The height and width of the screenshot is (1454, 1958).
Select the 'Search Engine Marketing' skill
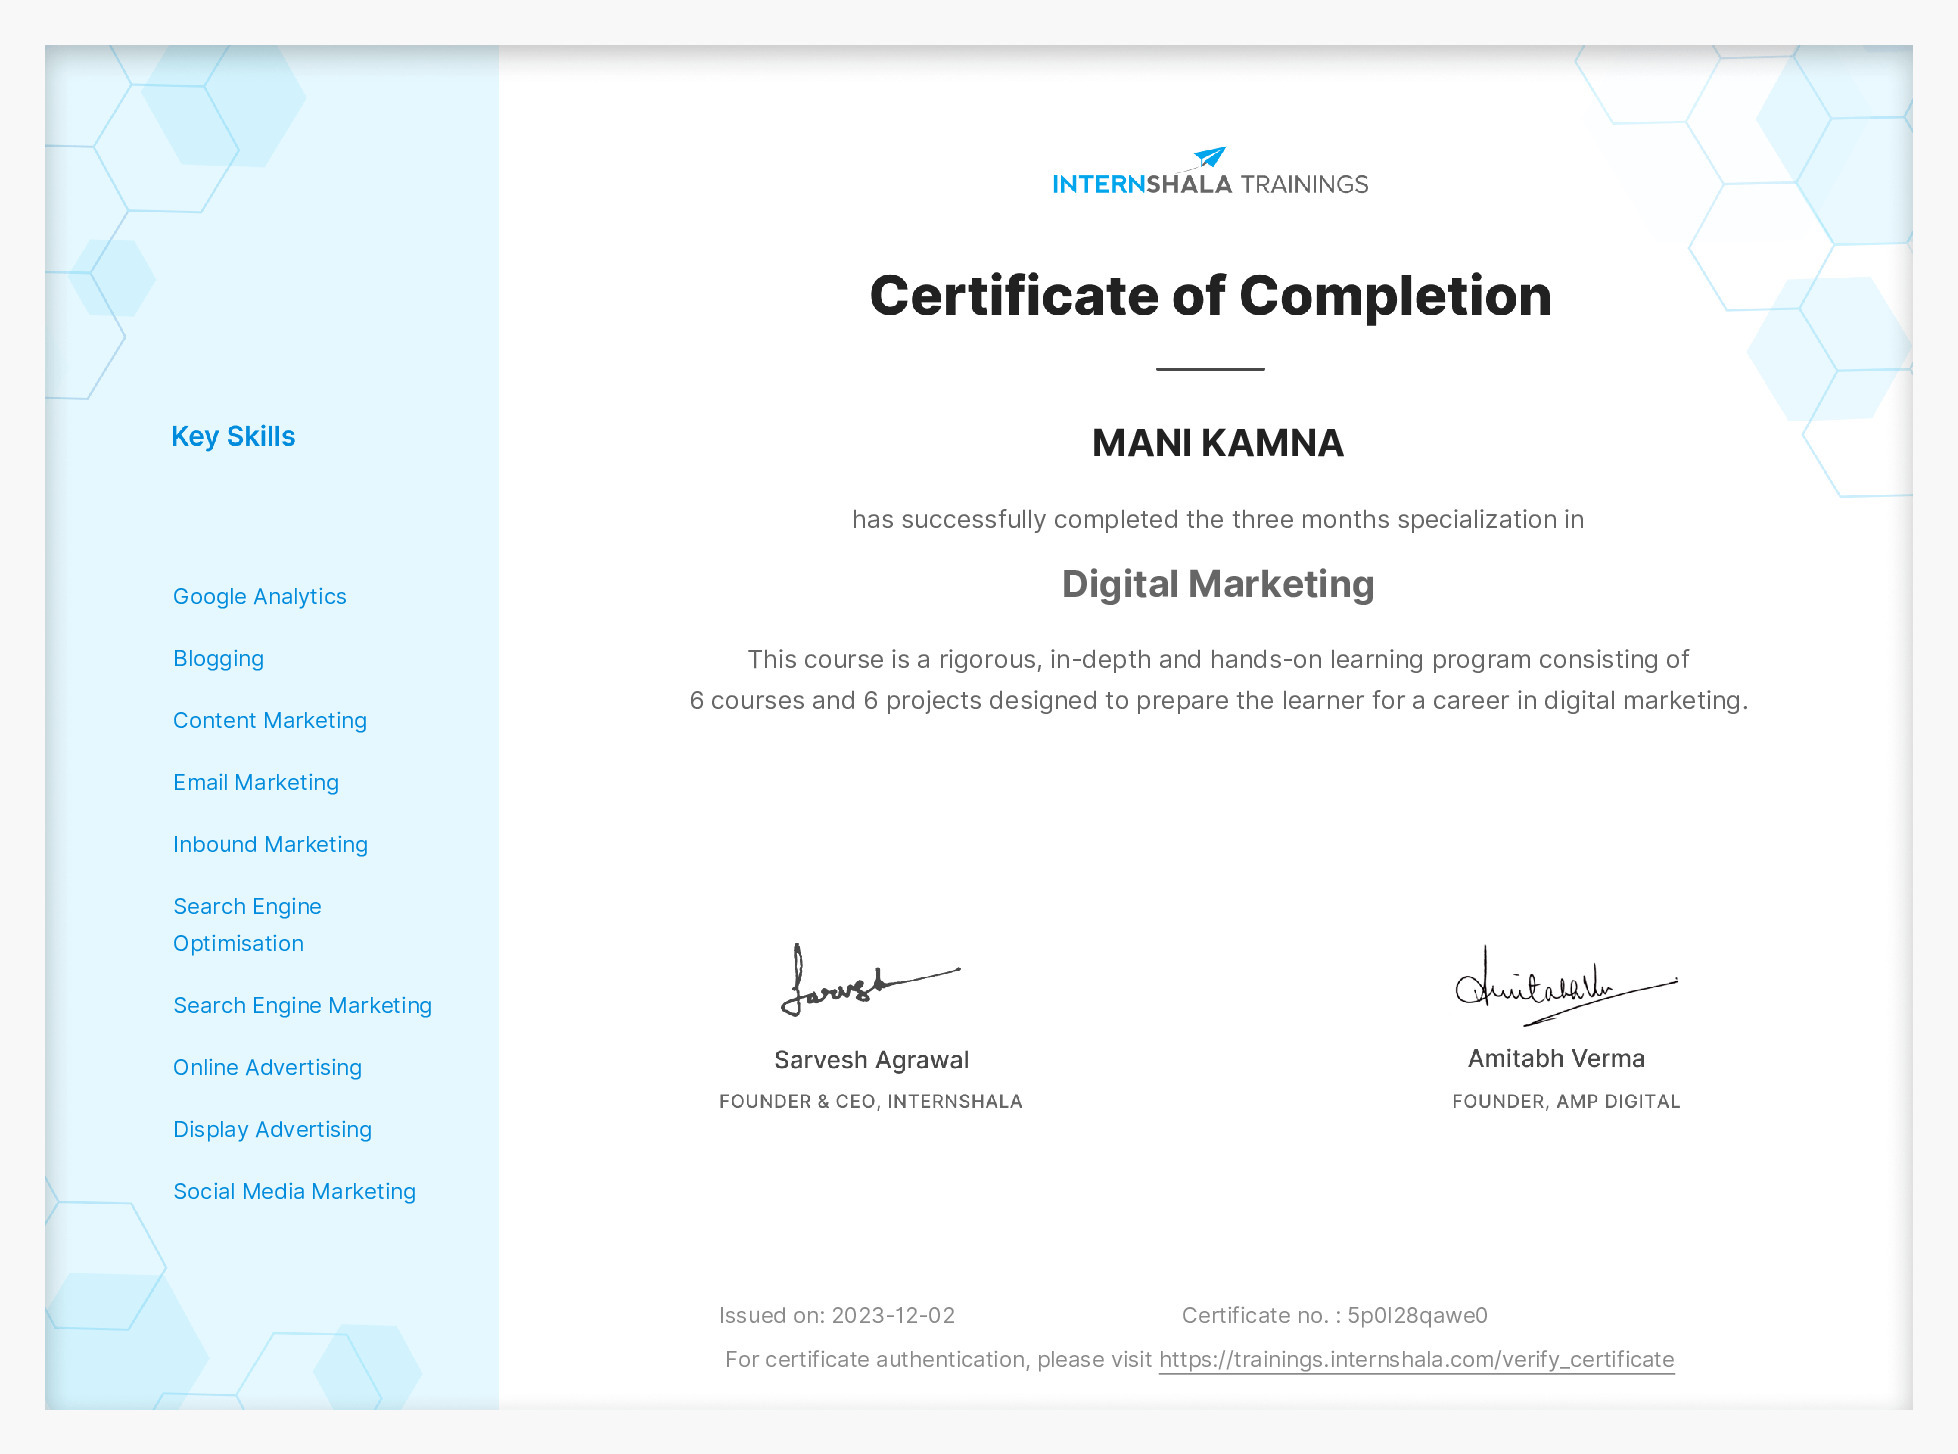303,1006
